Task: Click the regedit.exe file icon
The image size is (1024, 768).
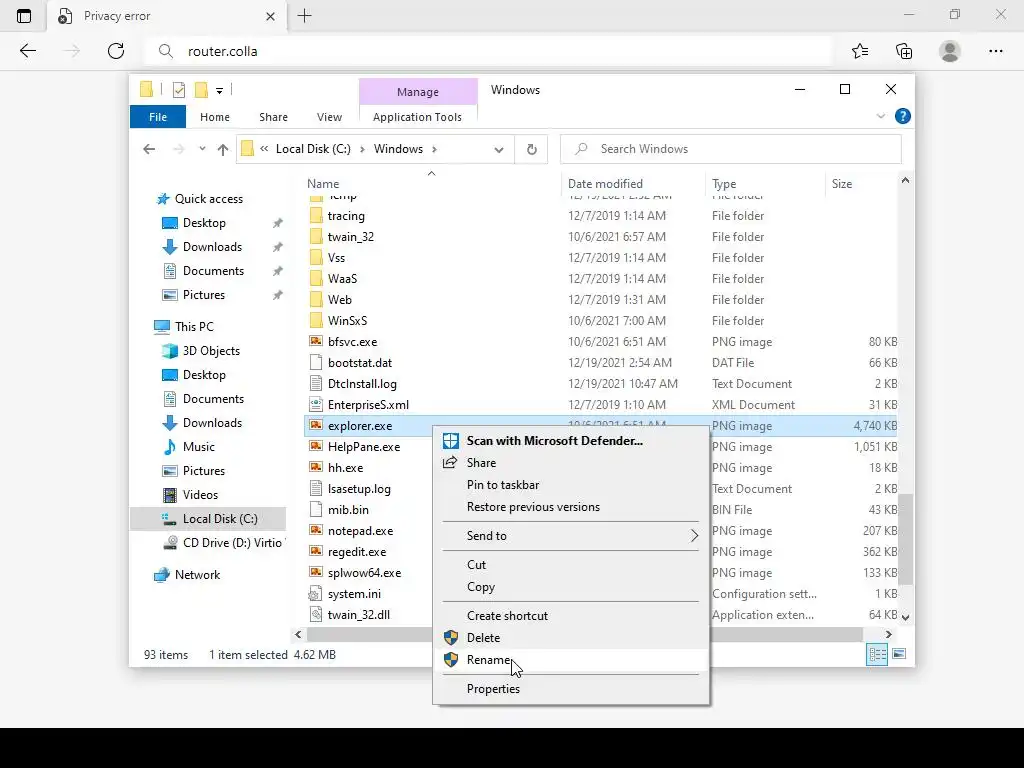Action: (x=315, y=551)
